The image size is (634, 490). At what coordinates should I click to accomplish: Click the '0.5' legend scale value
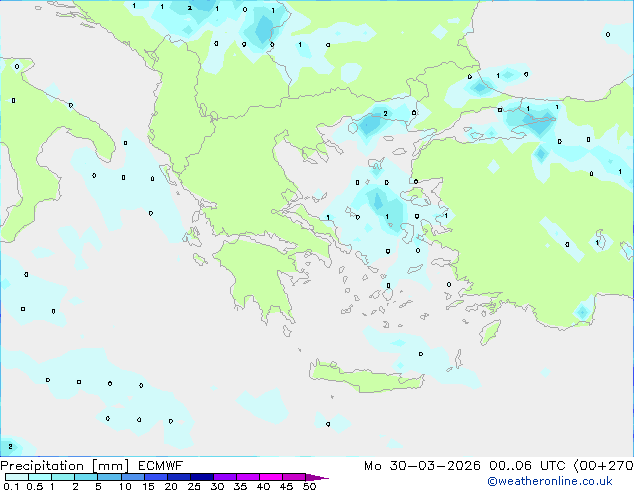tap(35, 486)
